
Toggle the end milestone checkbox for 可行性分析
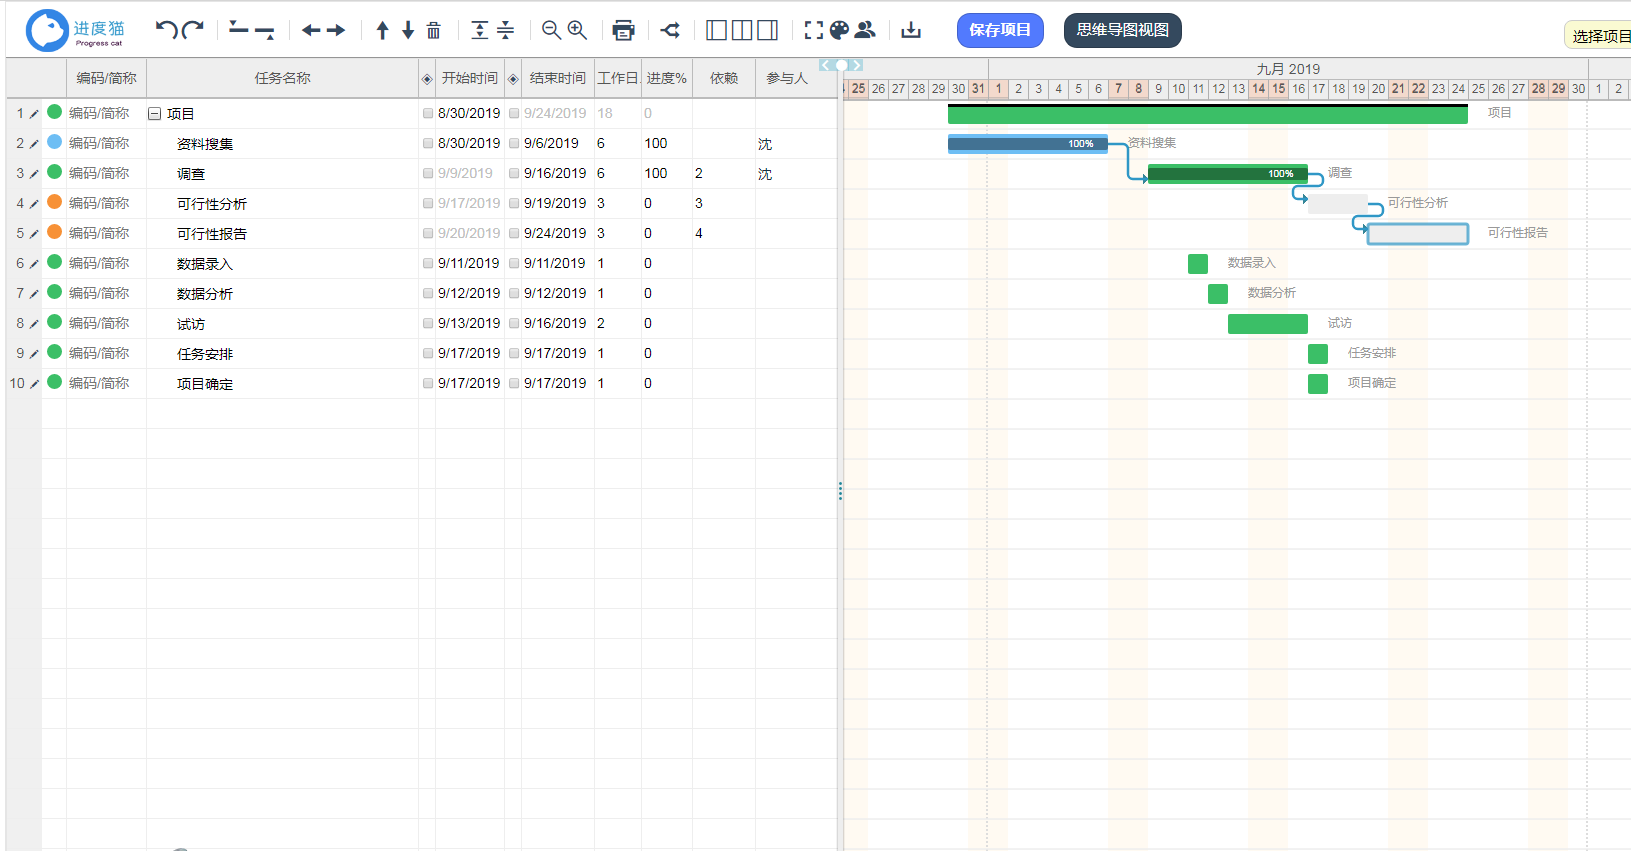(x=514, y=204)
